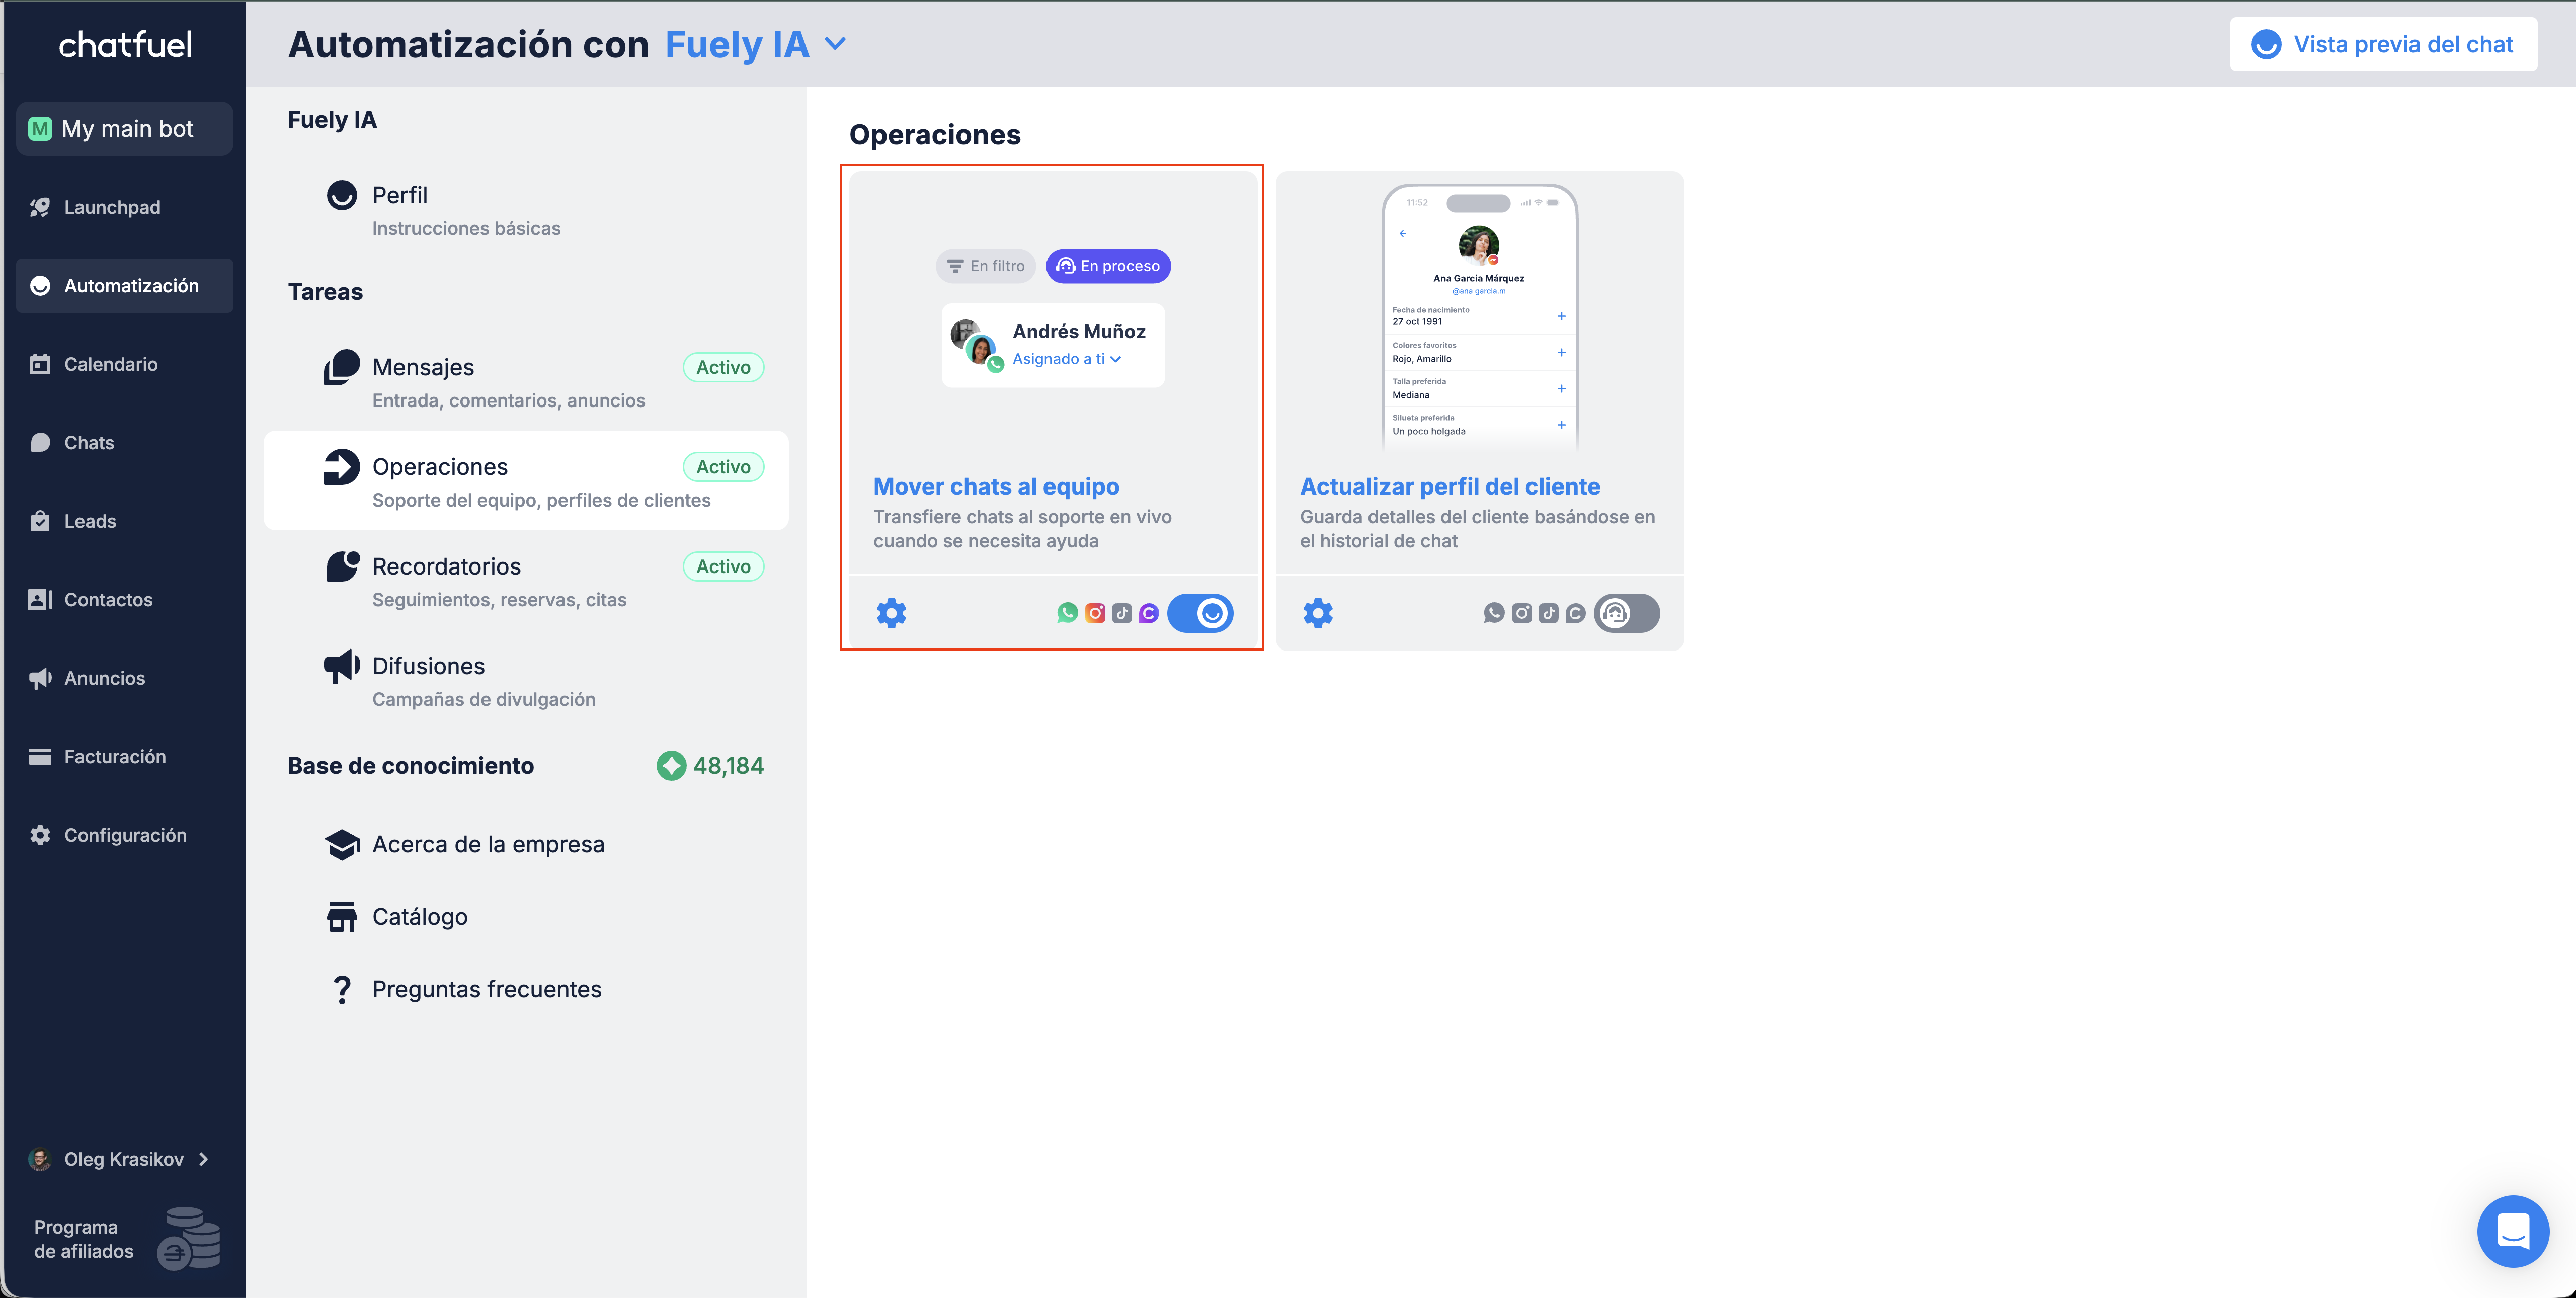Enable the Actualizar perfil del cliente toggle
Viewport: 2576px width, 1298px height.
tap(1627, 613)
